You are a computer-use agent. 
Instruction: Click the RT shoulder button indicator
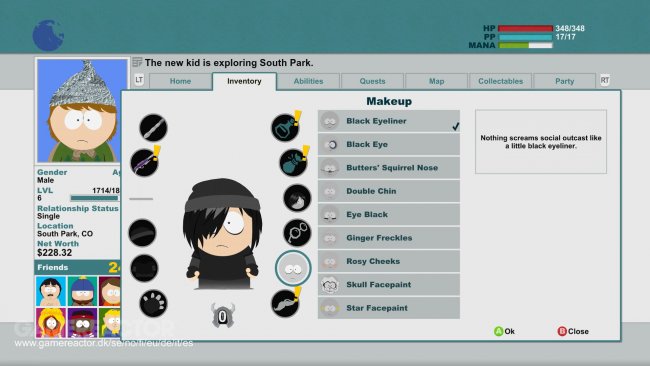click(x=605, y=80)
